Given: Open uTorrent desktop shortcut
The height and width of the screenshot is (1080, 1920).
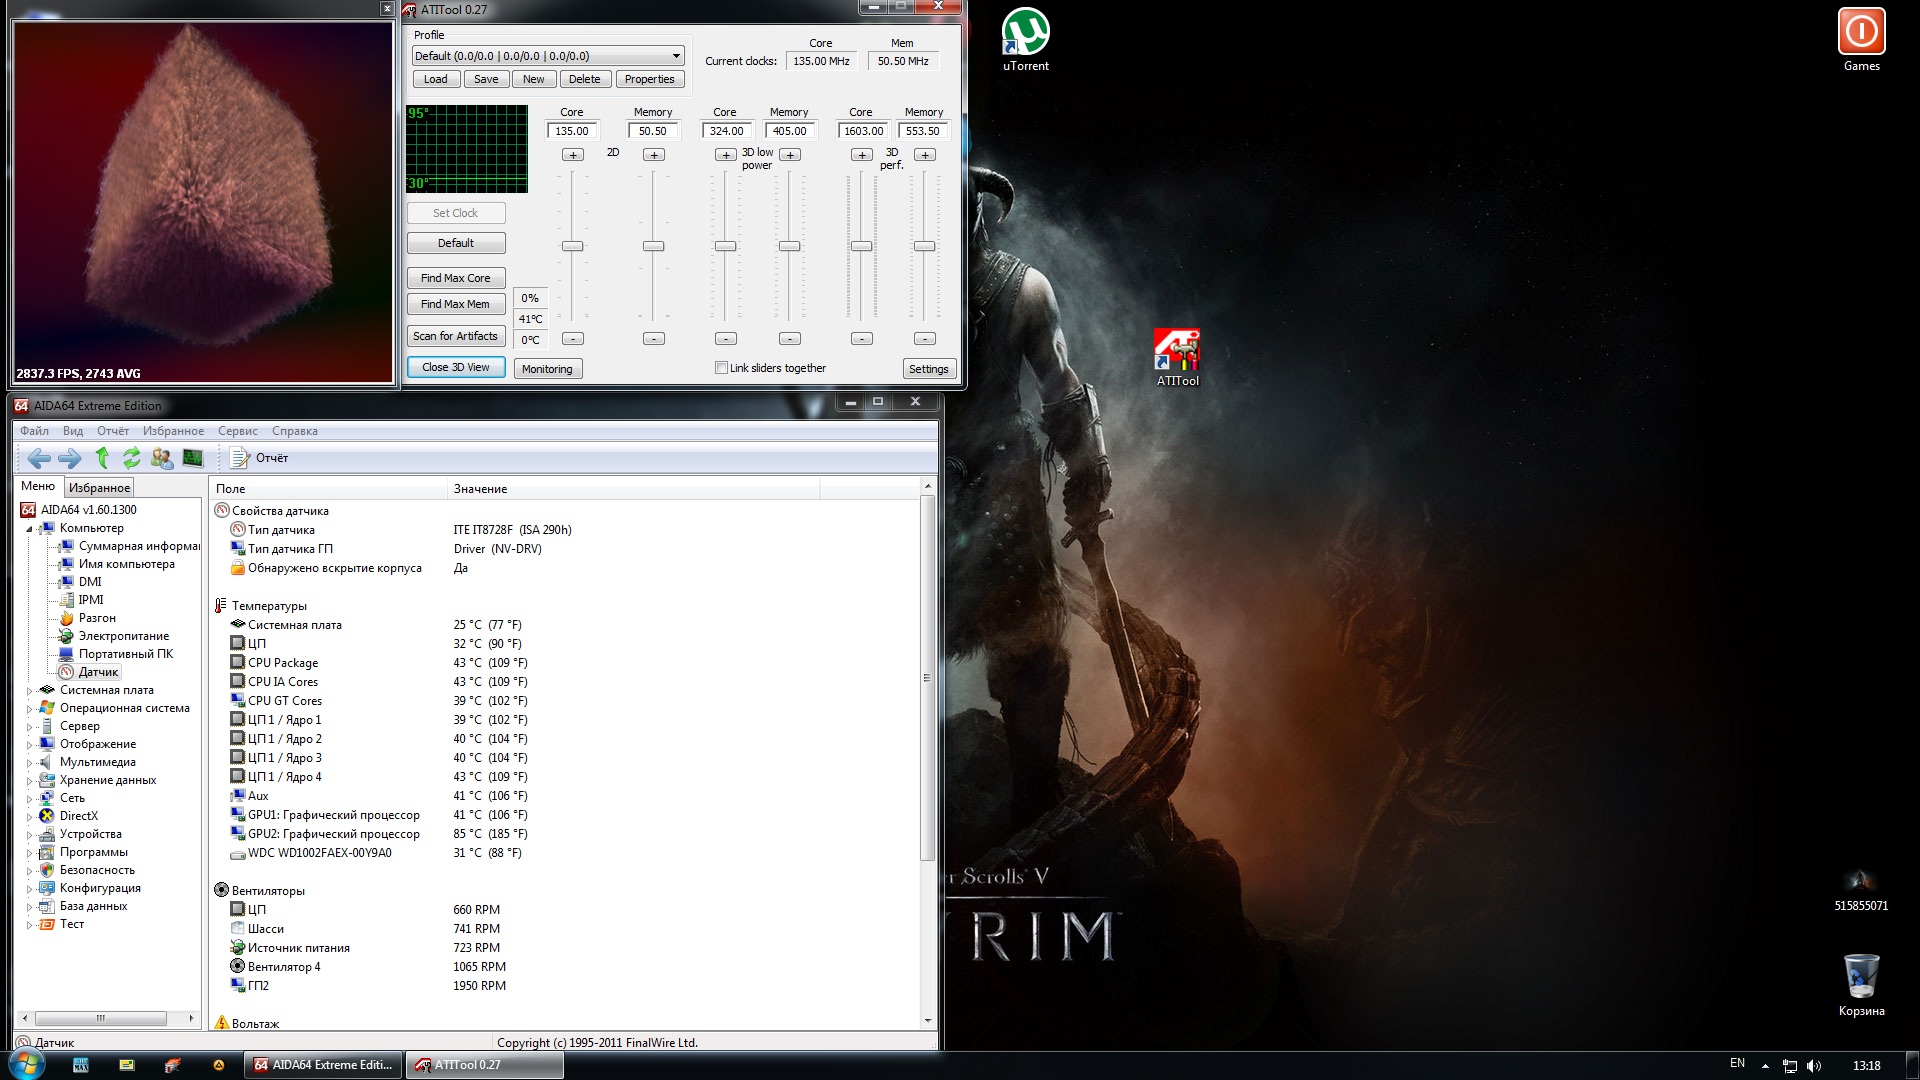Looking at the screenshot, I should pos(1026,40).
